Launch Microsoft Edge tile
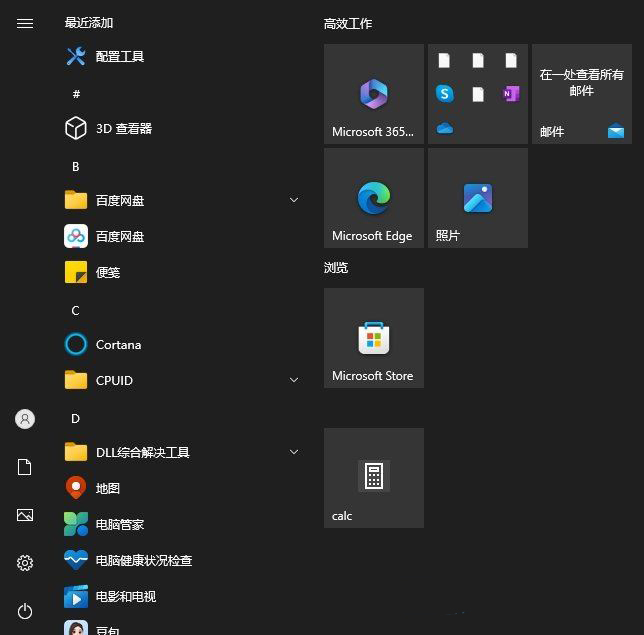This screenshot has height=635, width=644. (x=374, y=198)
